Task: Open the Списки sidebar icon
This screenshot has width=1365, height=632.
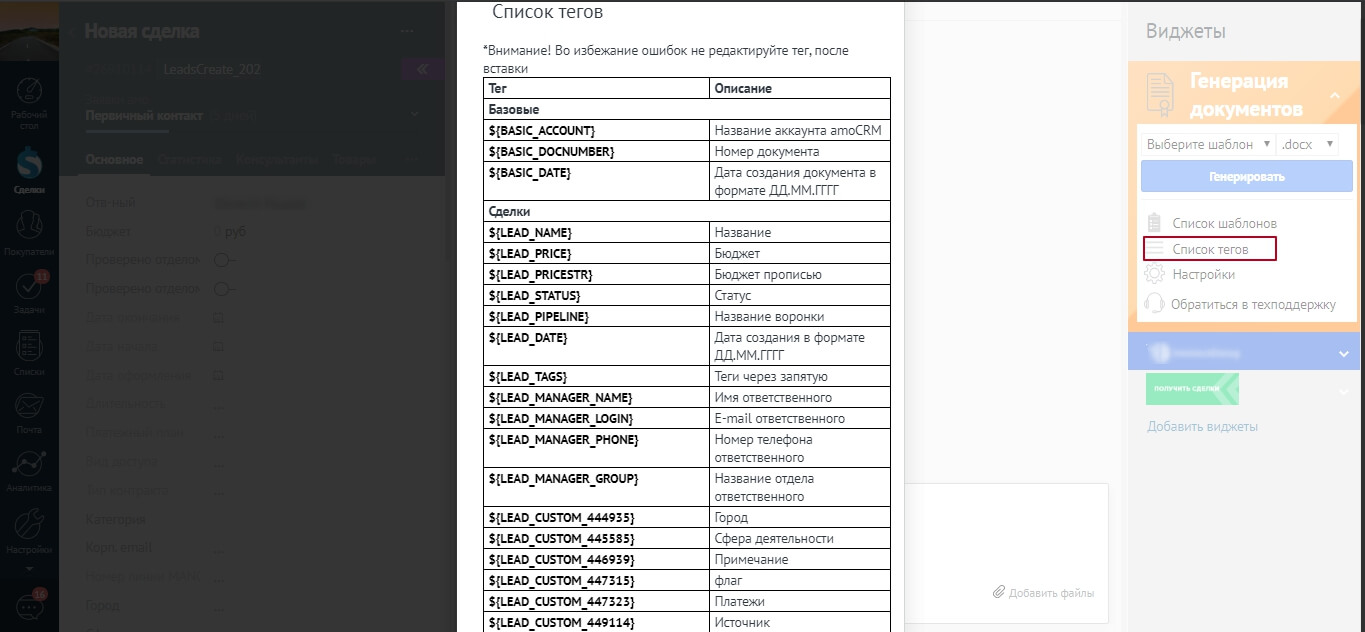Action: (x=29, y=352)
